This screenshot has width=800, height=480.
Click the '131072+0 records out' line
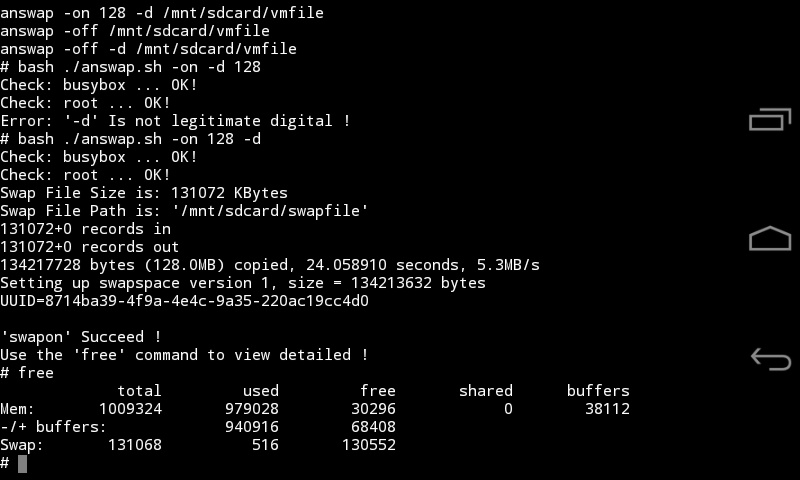90,247
